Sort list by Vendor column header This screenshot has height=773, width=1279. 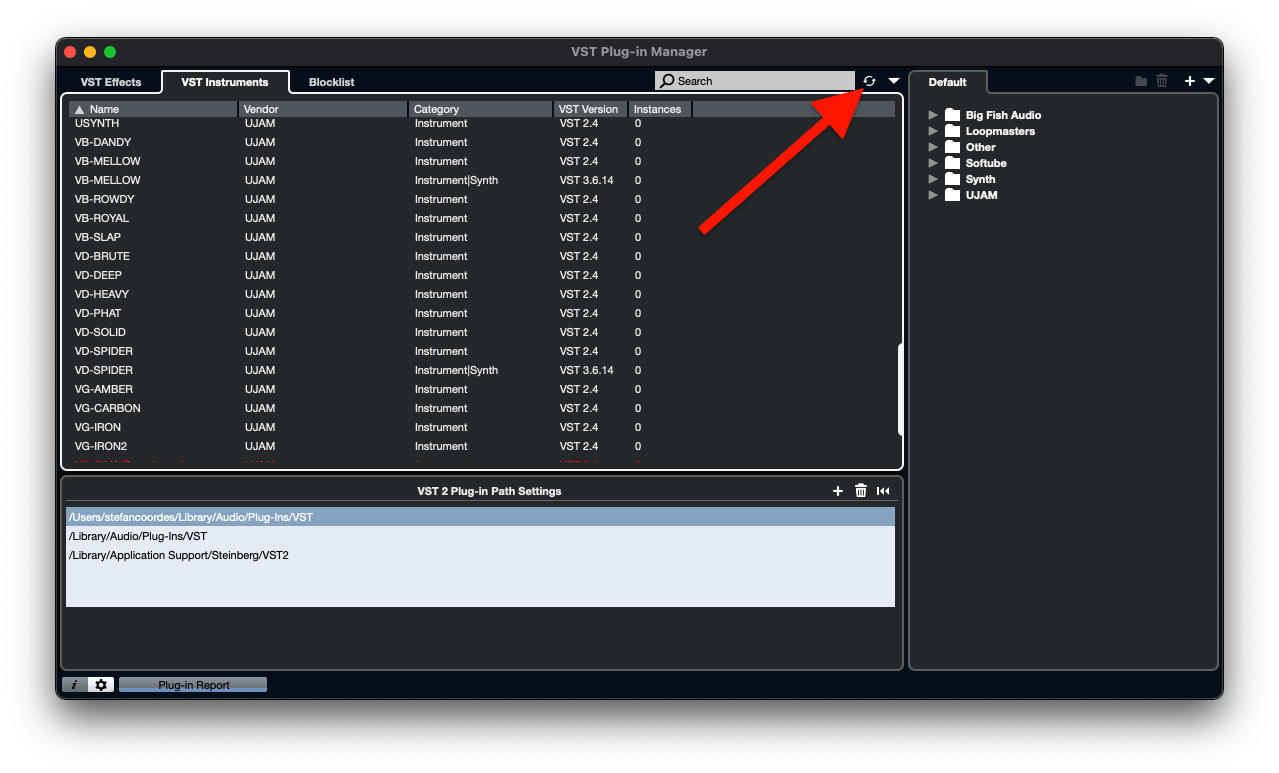click(x=323, y=109)
